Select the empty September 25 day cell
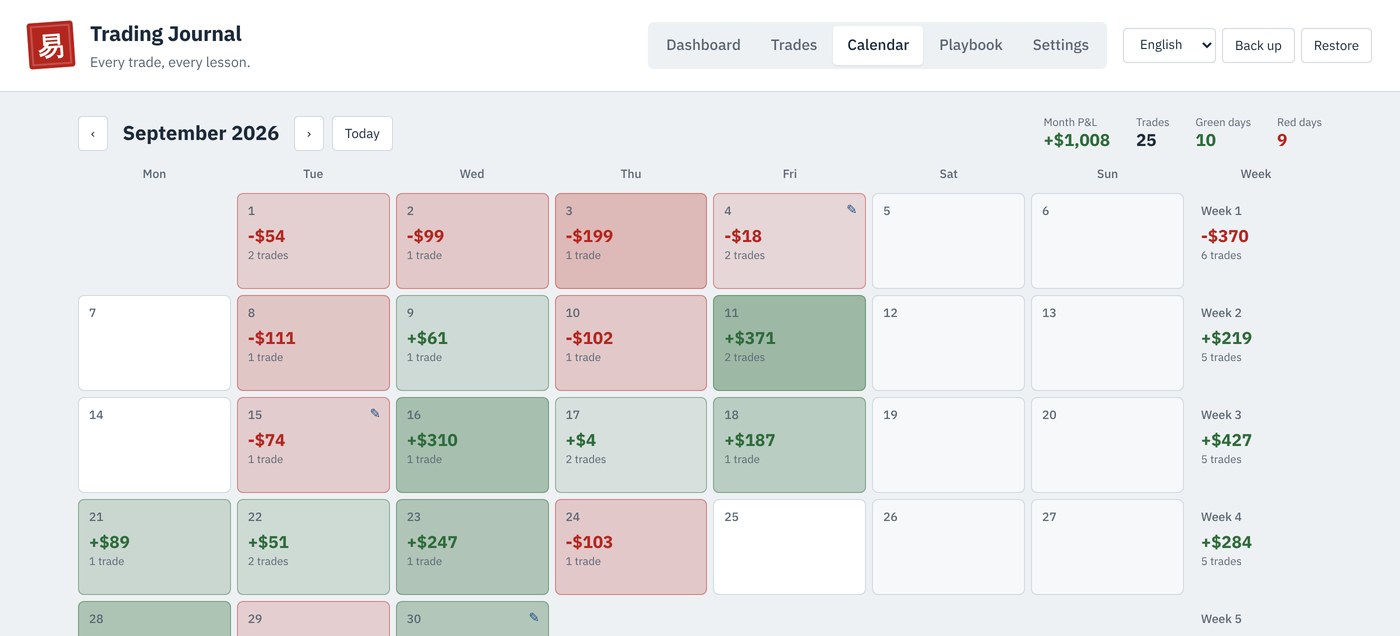 pyautogui.click(x=790, y=547)
